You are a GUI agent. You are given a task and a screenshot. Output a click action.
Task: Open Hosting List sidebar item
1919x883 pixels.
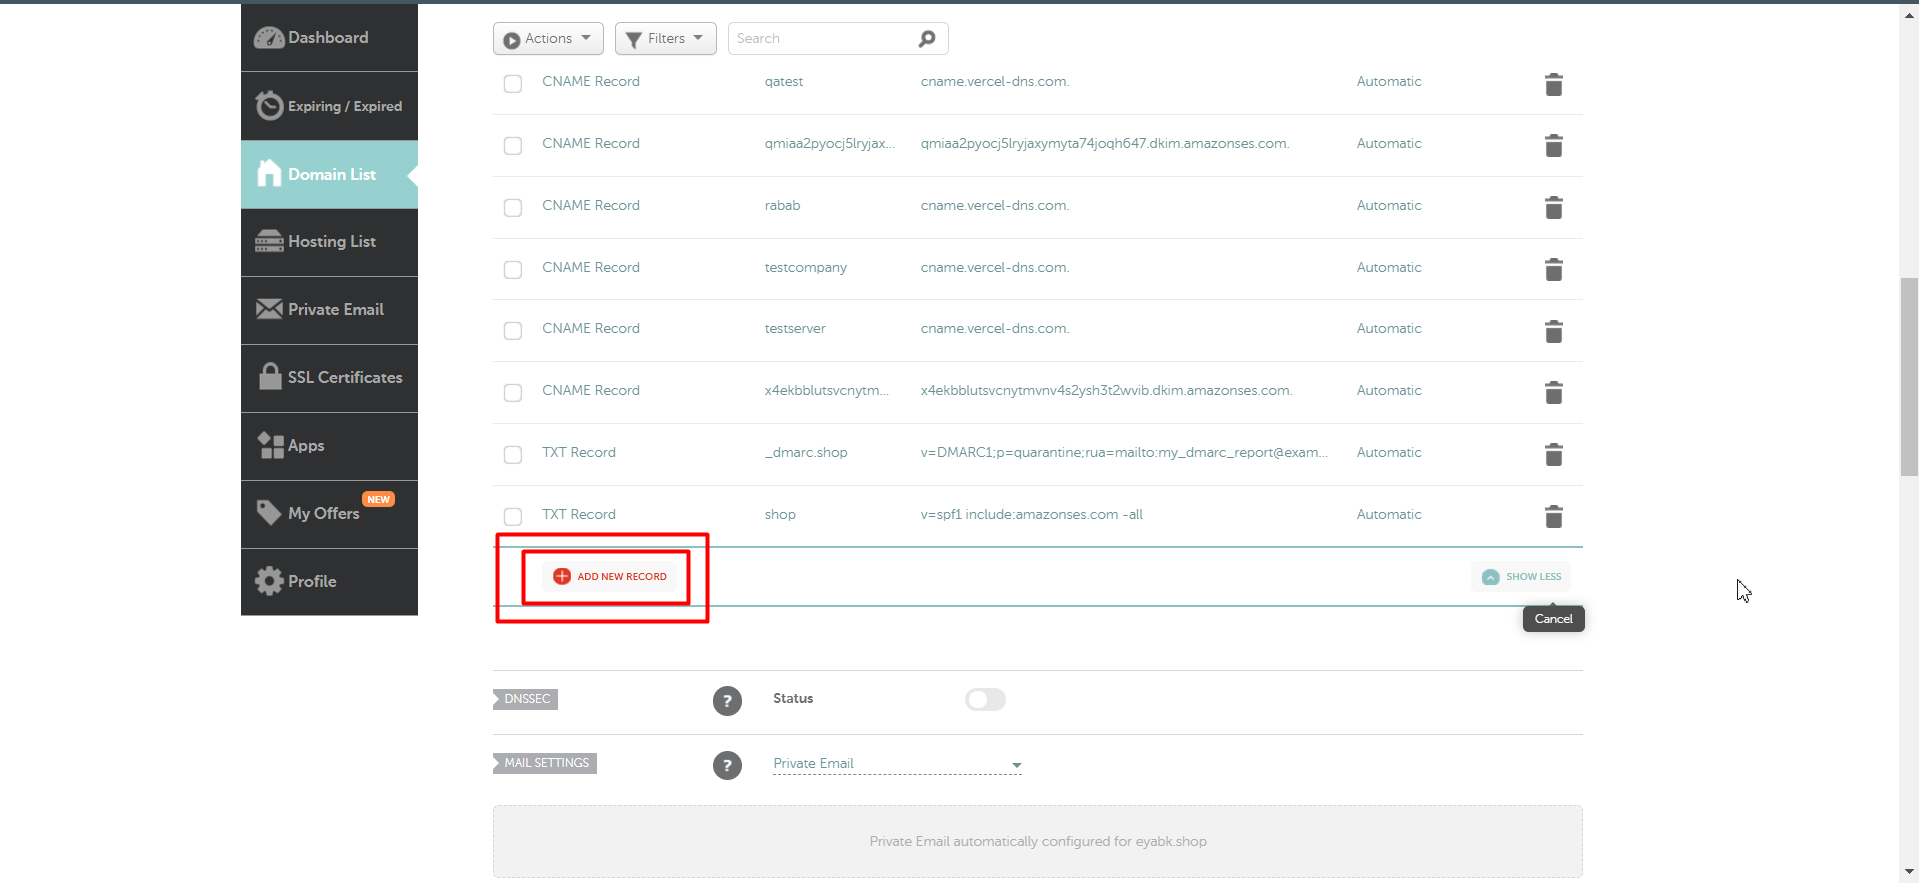[x=329, y=242]
